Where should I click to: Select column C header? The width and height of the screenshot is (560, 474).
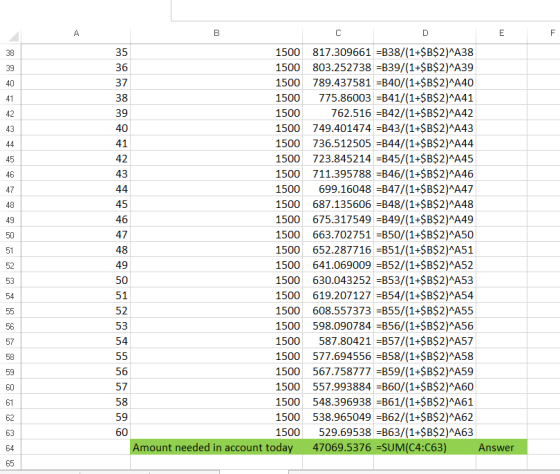338,33
